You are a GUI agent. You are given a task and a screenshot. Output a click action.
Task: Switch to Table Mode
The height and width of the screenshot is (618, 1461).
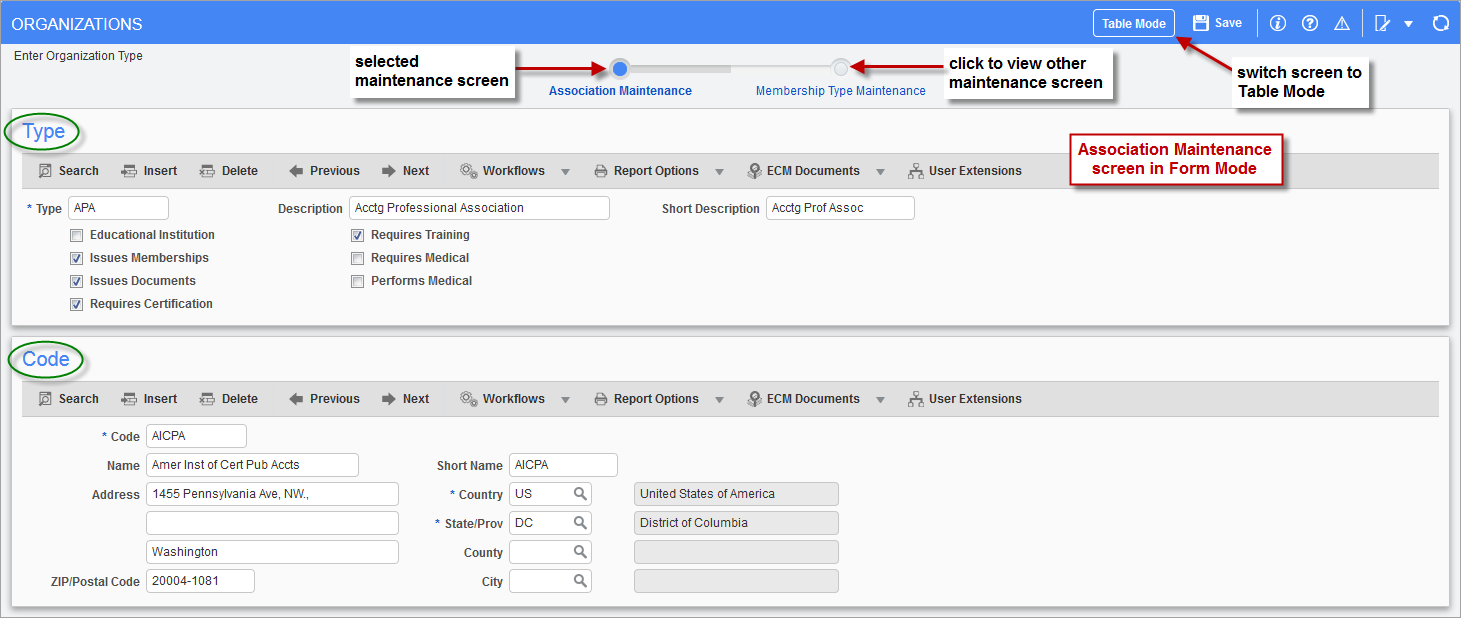pyautogui.click(x=1133, y=23)
